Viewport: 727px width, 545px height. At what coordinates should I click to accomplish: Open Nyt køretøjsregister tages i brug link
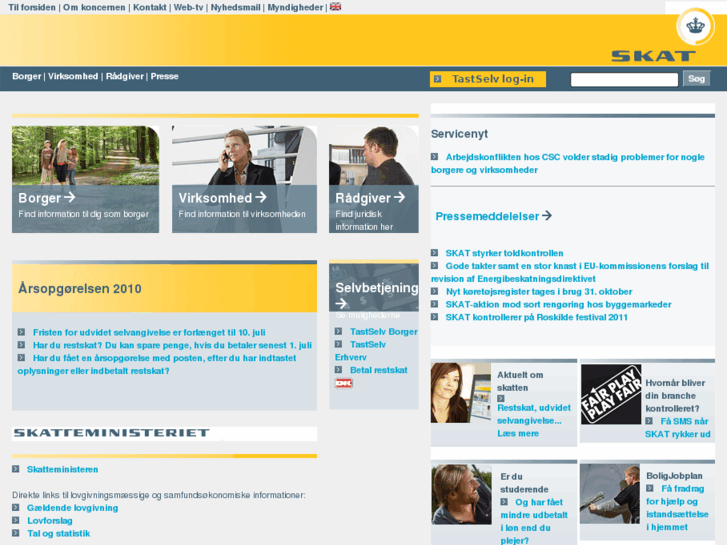[539, 292]
